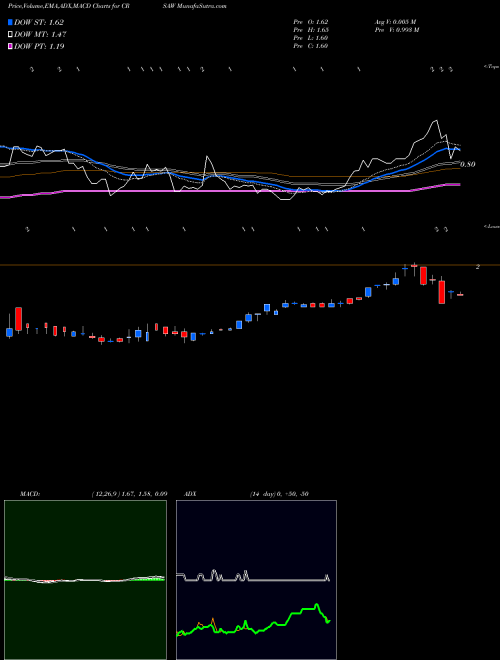Select the 'DOW MT: 1.47' legend label
The image size is (500, 660).
[x=40, y=35]
